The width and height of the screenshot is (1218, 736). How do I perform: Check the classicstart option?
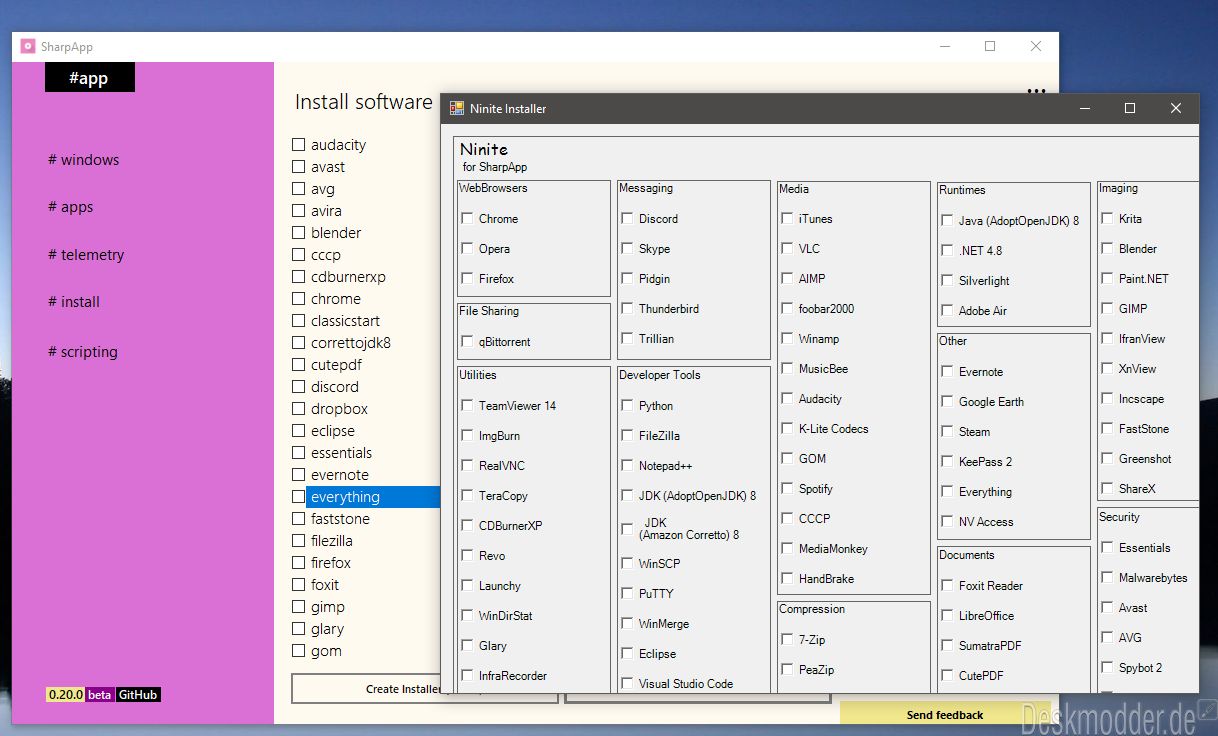(298, 321)
